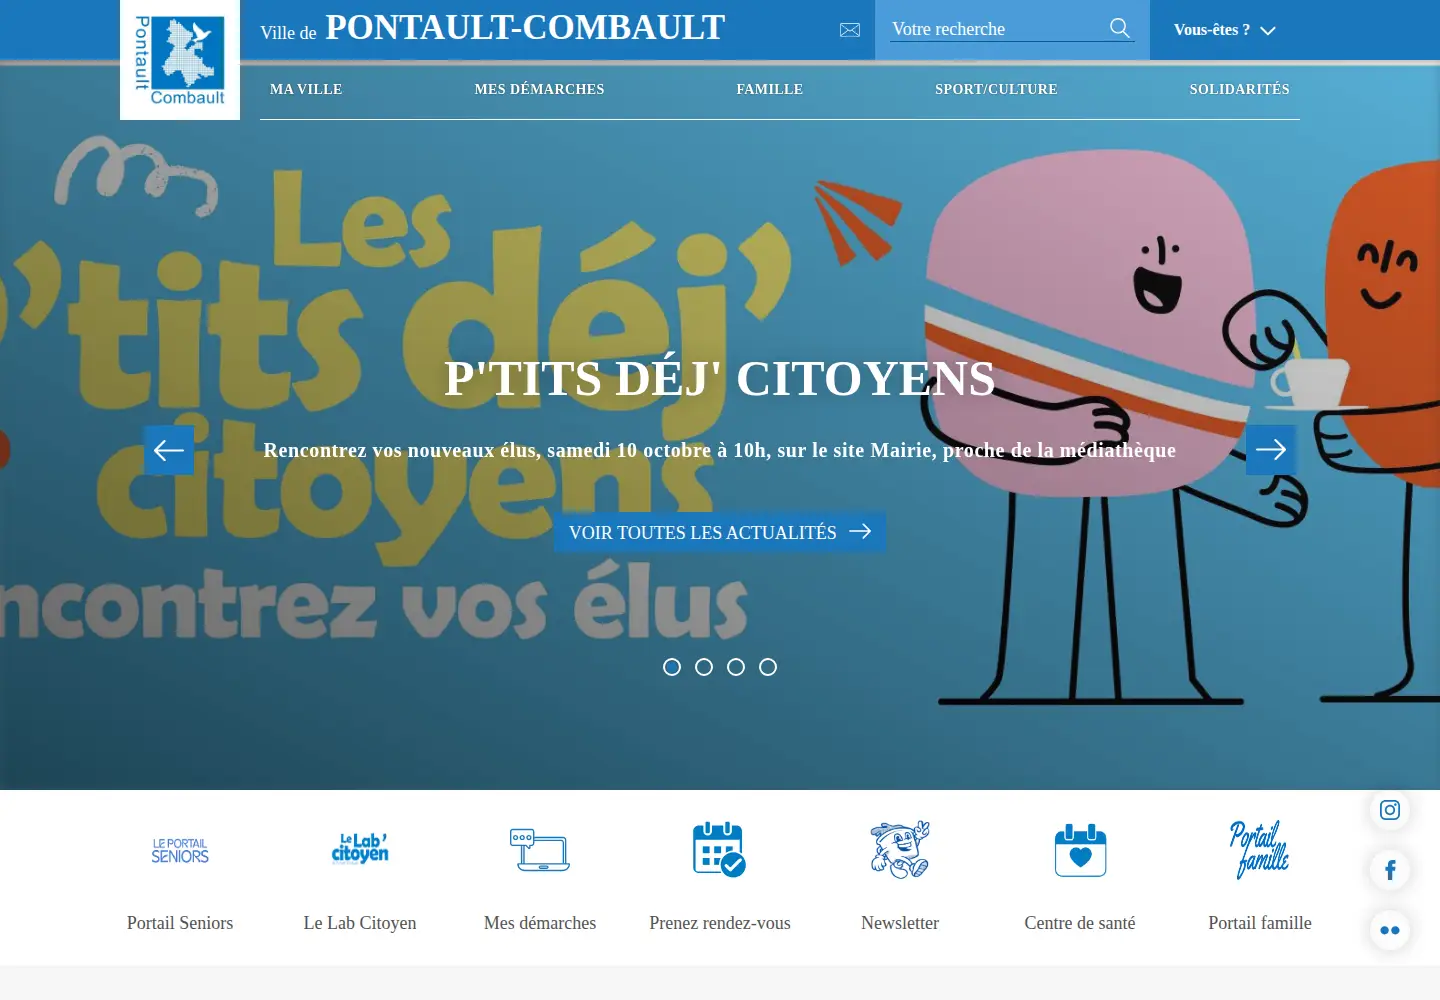Open the Facebook social icon
This screenshot has width=1440, height=1000.
pyautogui.click(x=1390, y=870)
